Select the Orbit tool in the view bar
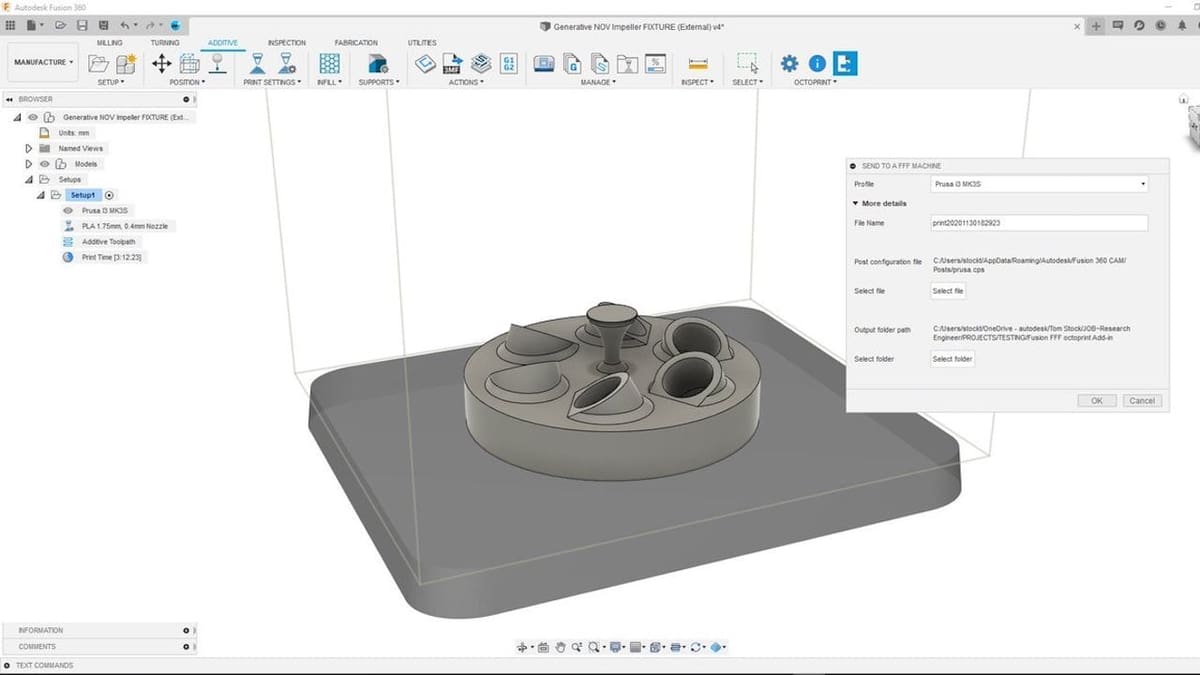 (522, 647)
